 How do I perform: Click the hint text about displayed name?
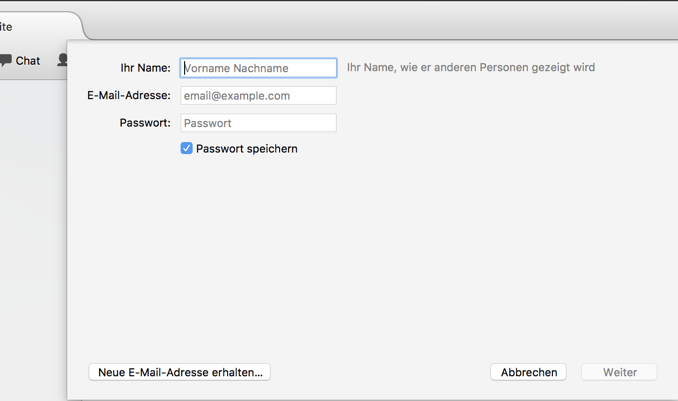coord(471,67)
